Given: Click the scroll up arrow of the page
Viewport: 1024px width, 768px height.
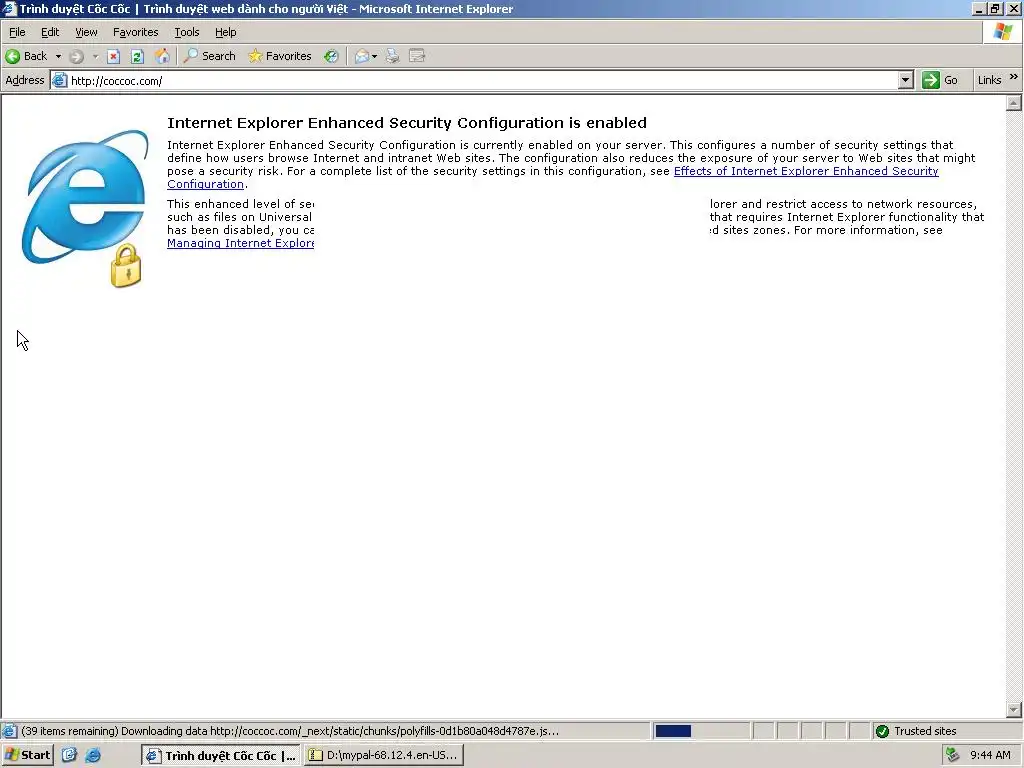Looking at the screenshot, I should [x=1014, y=103].
